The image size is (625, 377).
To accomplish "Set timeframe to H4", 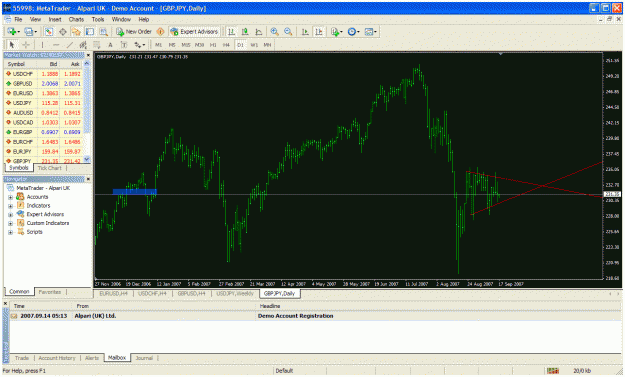I will click(226, 45).
